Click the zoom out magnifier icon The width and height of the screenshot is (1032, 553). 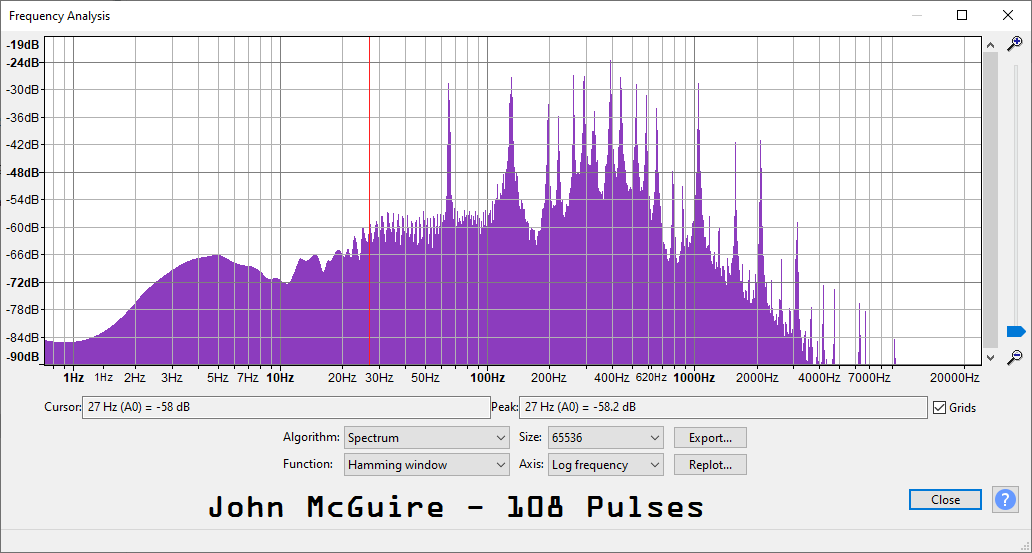[1015, 357]
